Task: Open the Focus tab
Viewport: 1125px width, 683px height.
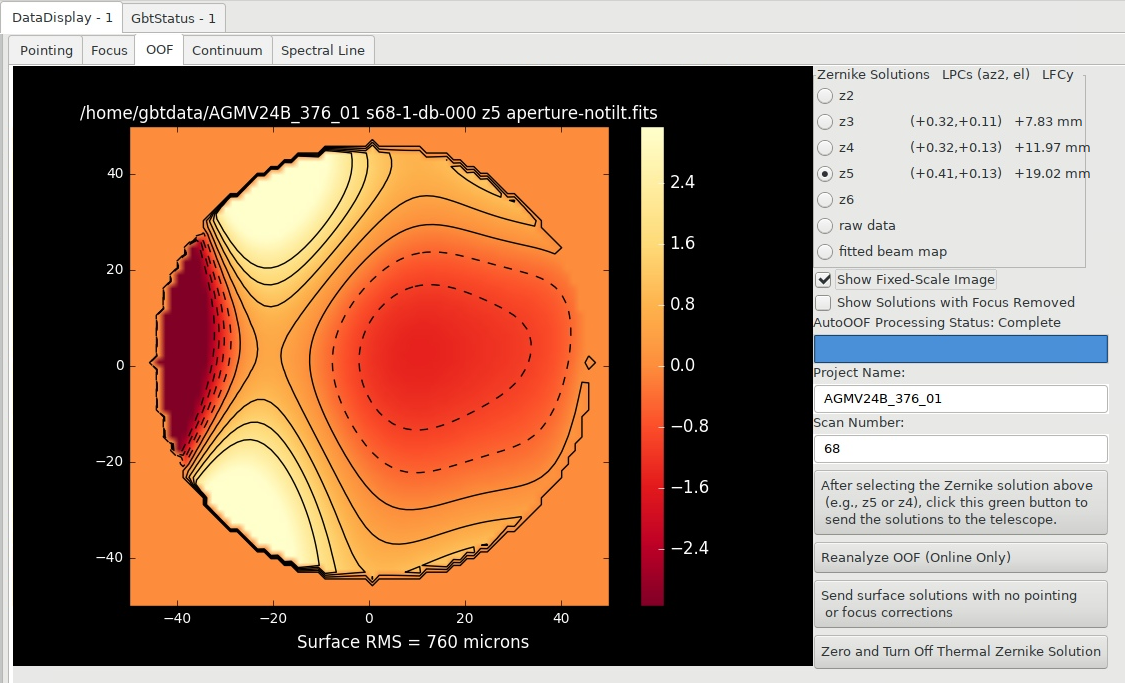Action: coord(109,50)
